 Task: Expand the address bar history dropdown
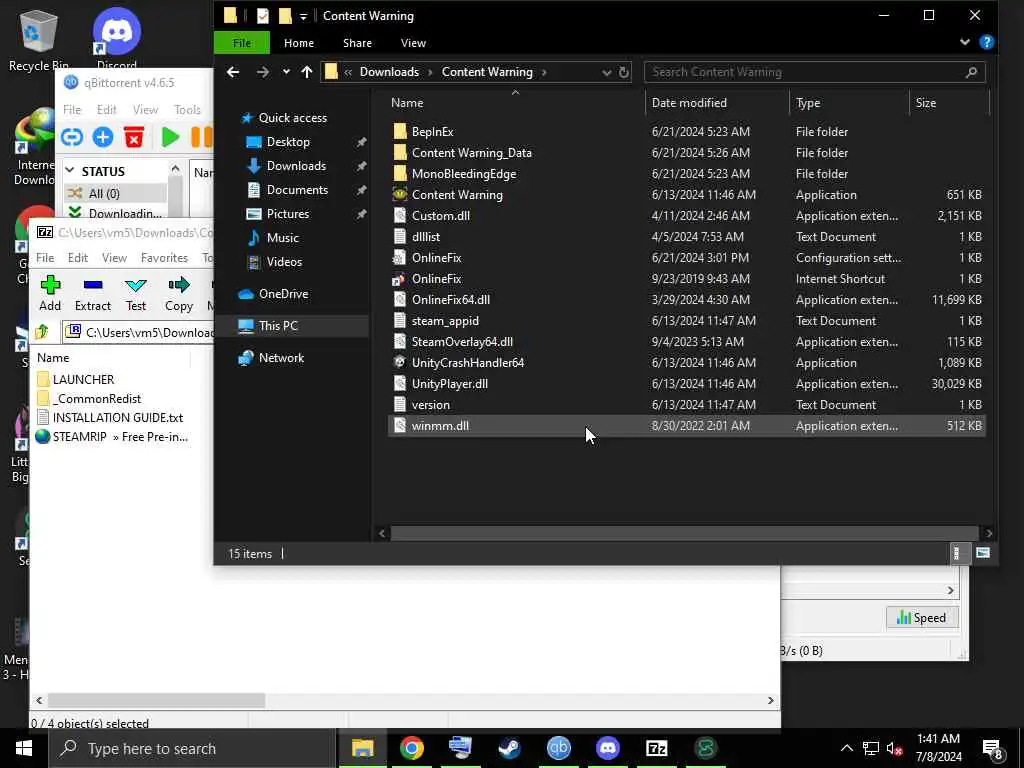point(607,72)
